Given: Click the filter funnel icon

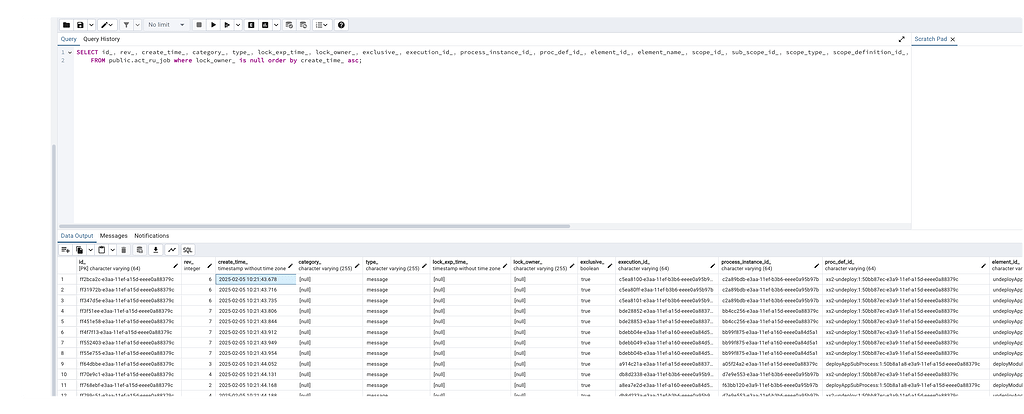Looking at the screenshot, I should click(126, 24).
